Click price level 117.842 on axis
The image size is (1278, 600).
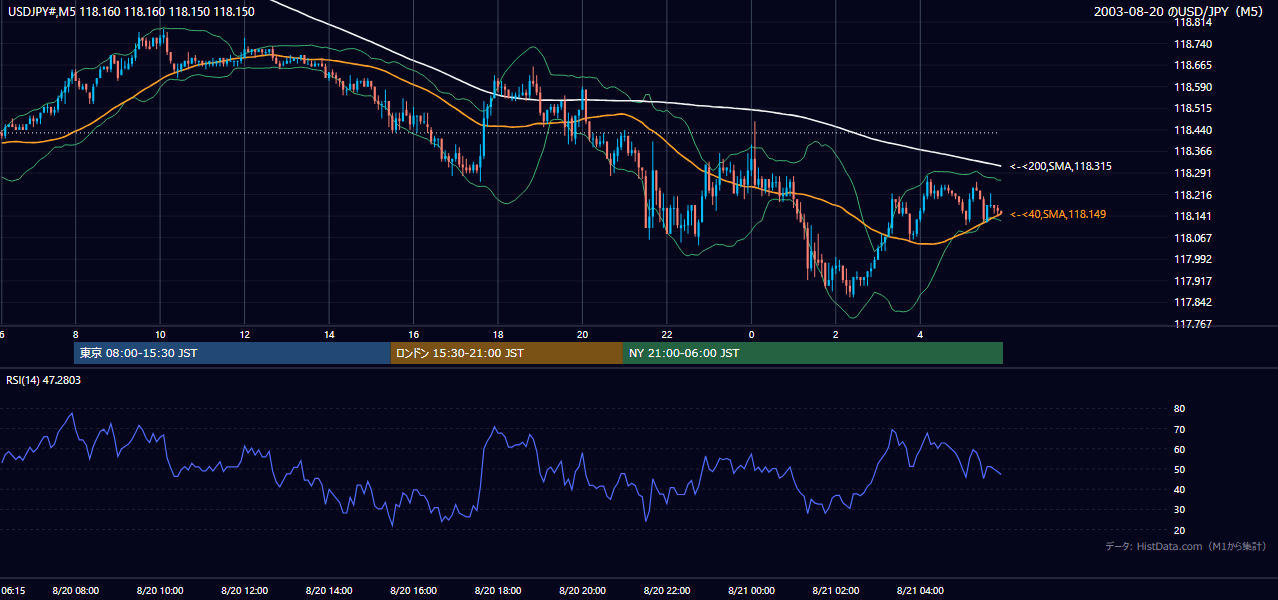pos(1193,302)
